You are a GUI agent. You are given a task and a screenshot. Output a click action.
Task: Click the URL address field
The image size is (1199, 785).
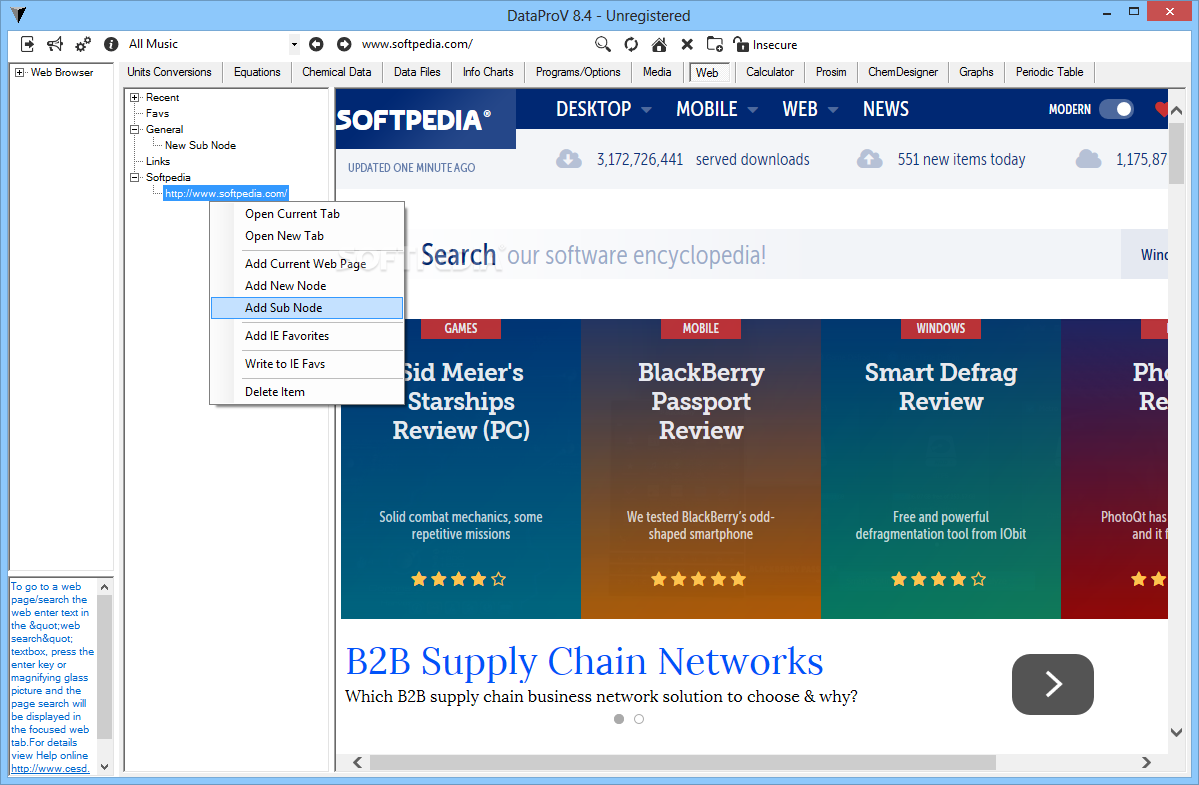click(474, 44)
